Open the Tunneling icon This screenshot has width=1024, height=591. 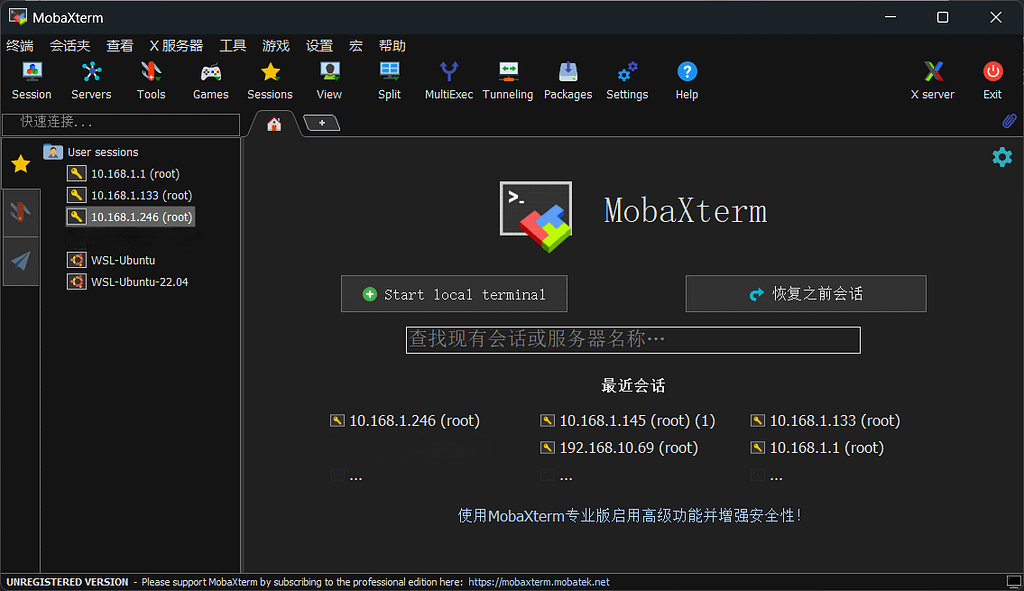tap(508, 80)
